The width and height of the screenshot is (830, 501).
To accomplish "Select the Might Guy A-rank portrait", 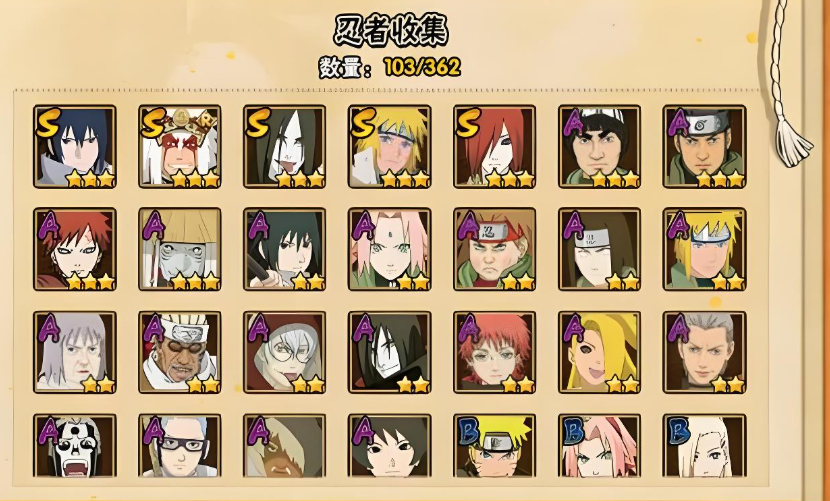I will [599, 147].
